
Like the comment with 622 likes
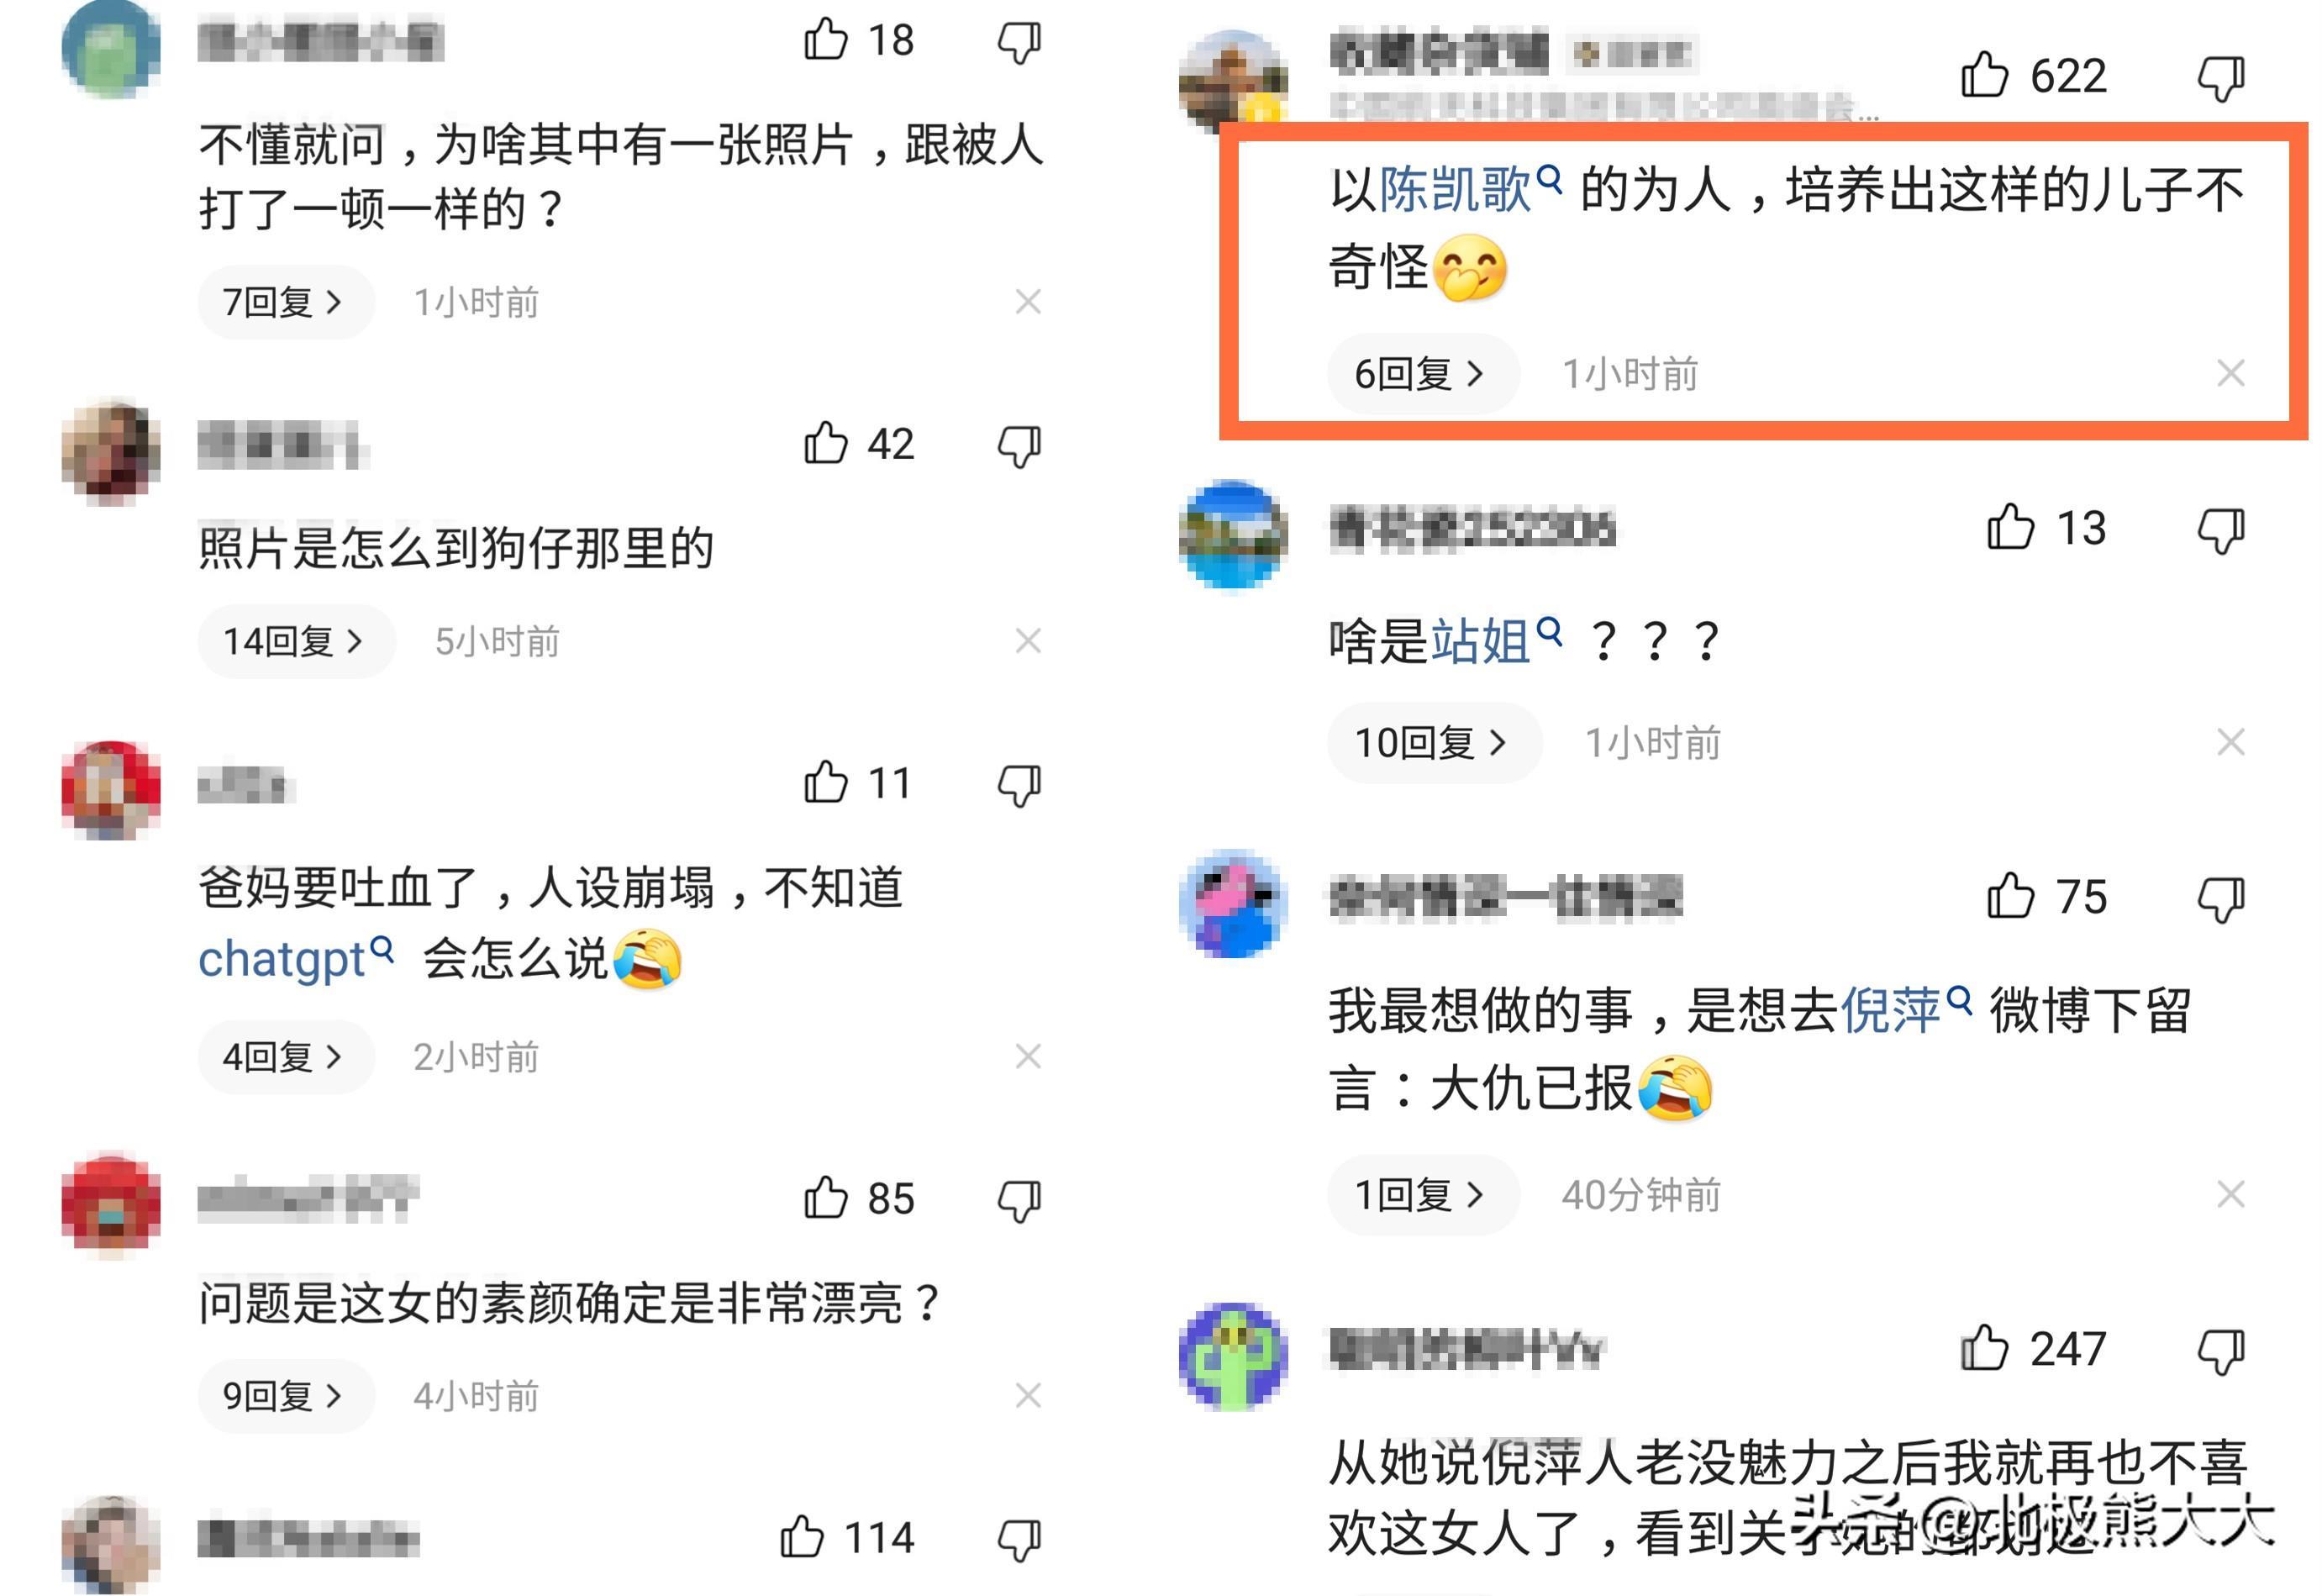coord(1983,75)
